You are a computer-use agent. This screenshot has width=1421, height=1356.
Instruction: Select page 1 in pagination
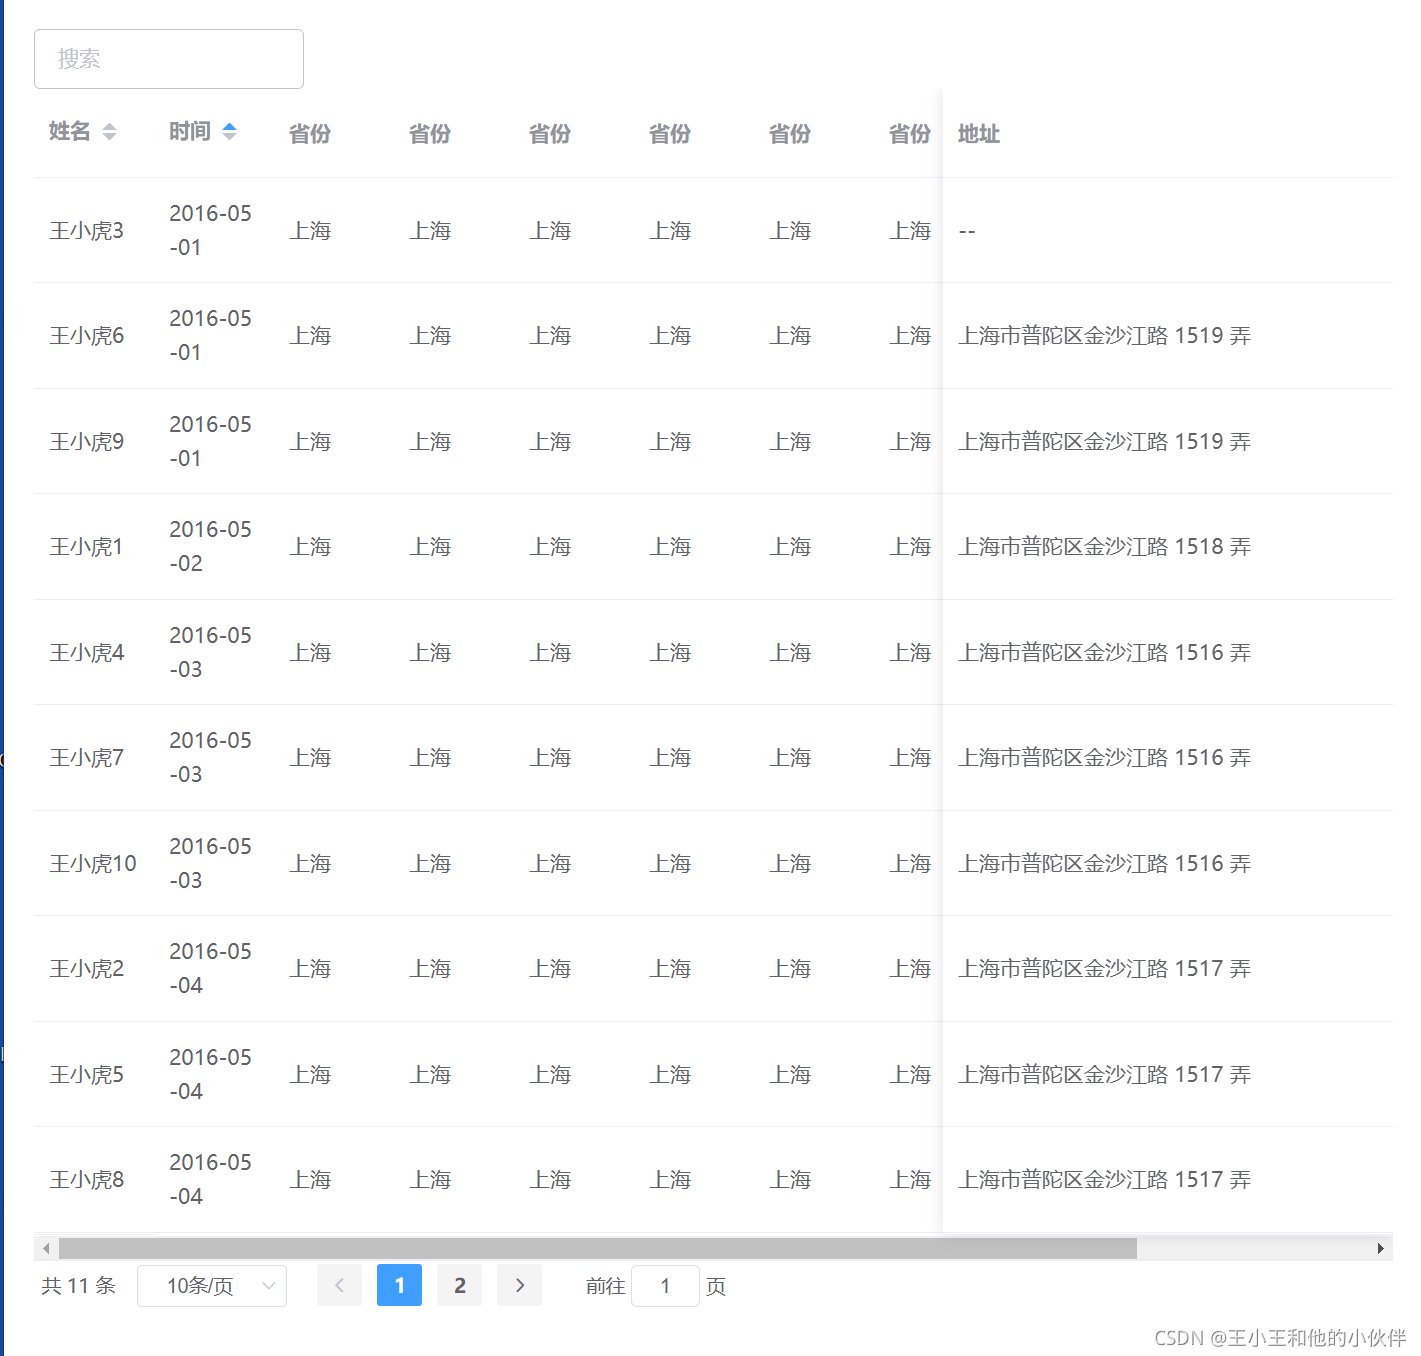pyautogui.click(x=399, y=1285)
